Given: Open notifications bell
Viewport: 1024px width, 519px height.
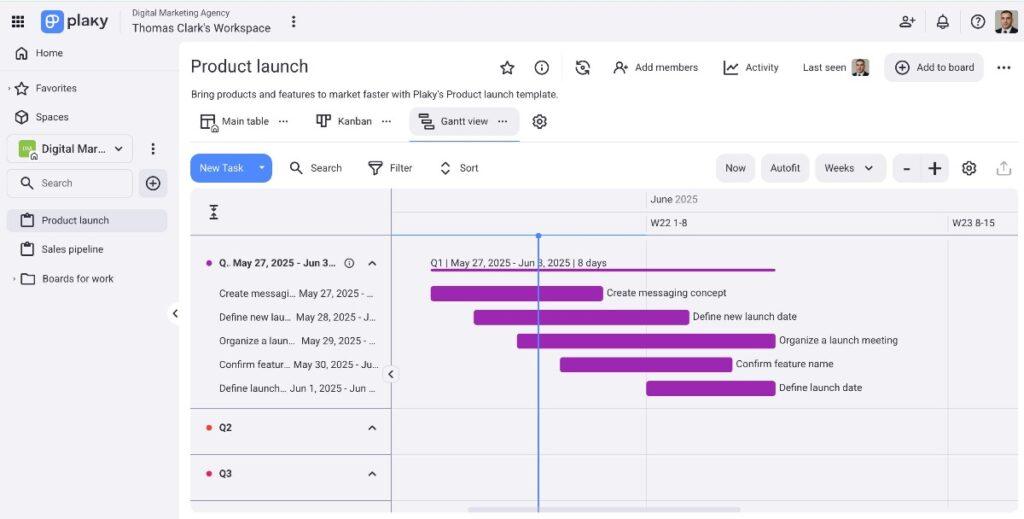Looking at the screenshot, I should coord(942,22).
